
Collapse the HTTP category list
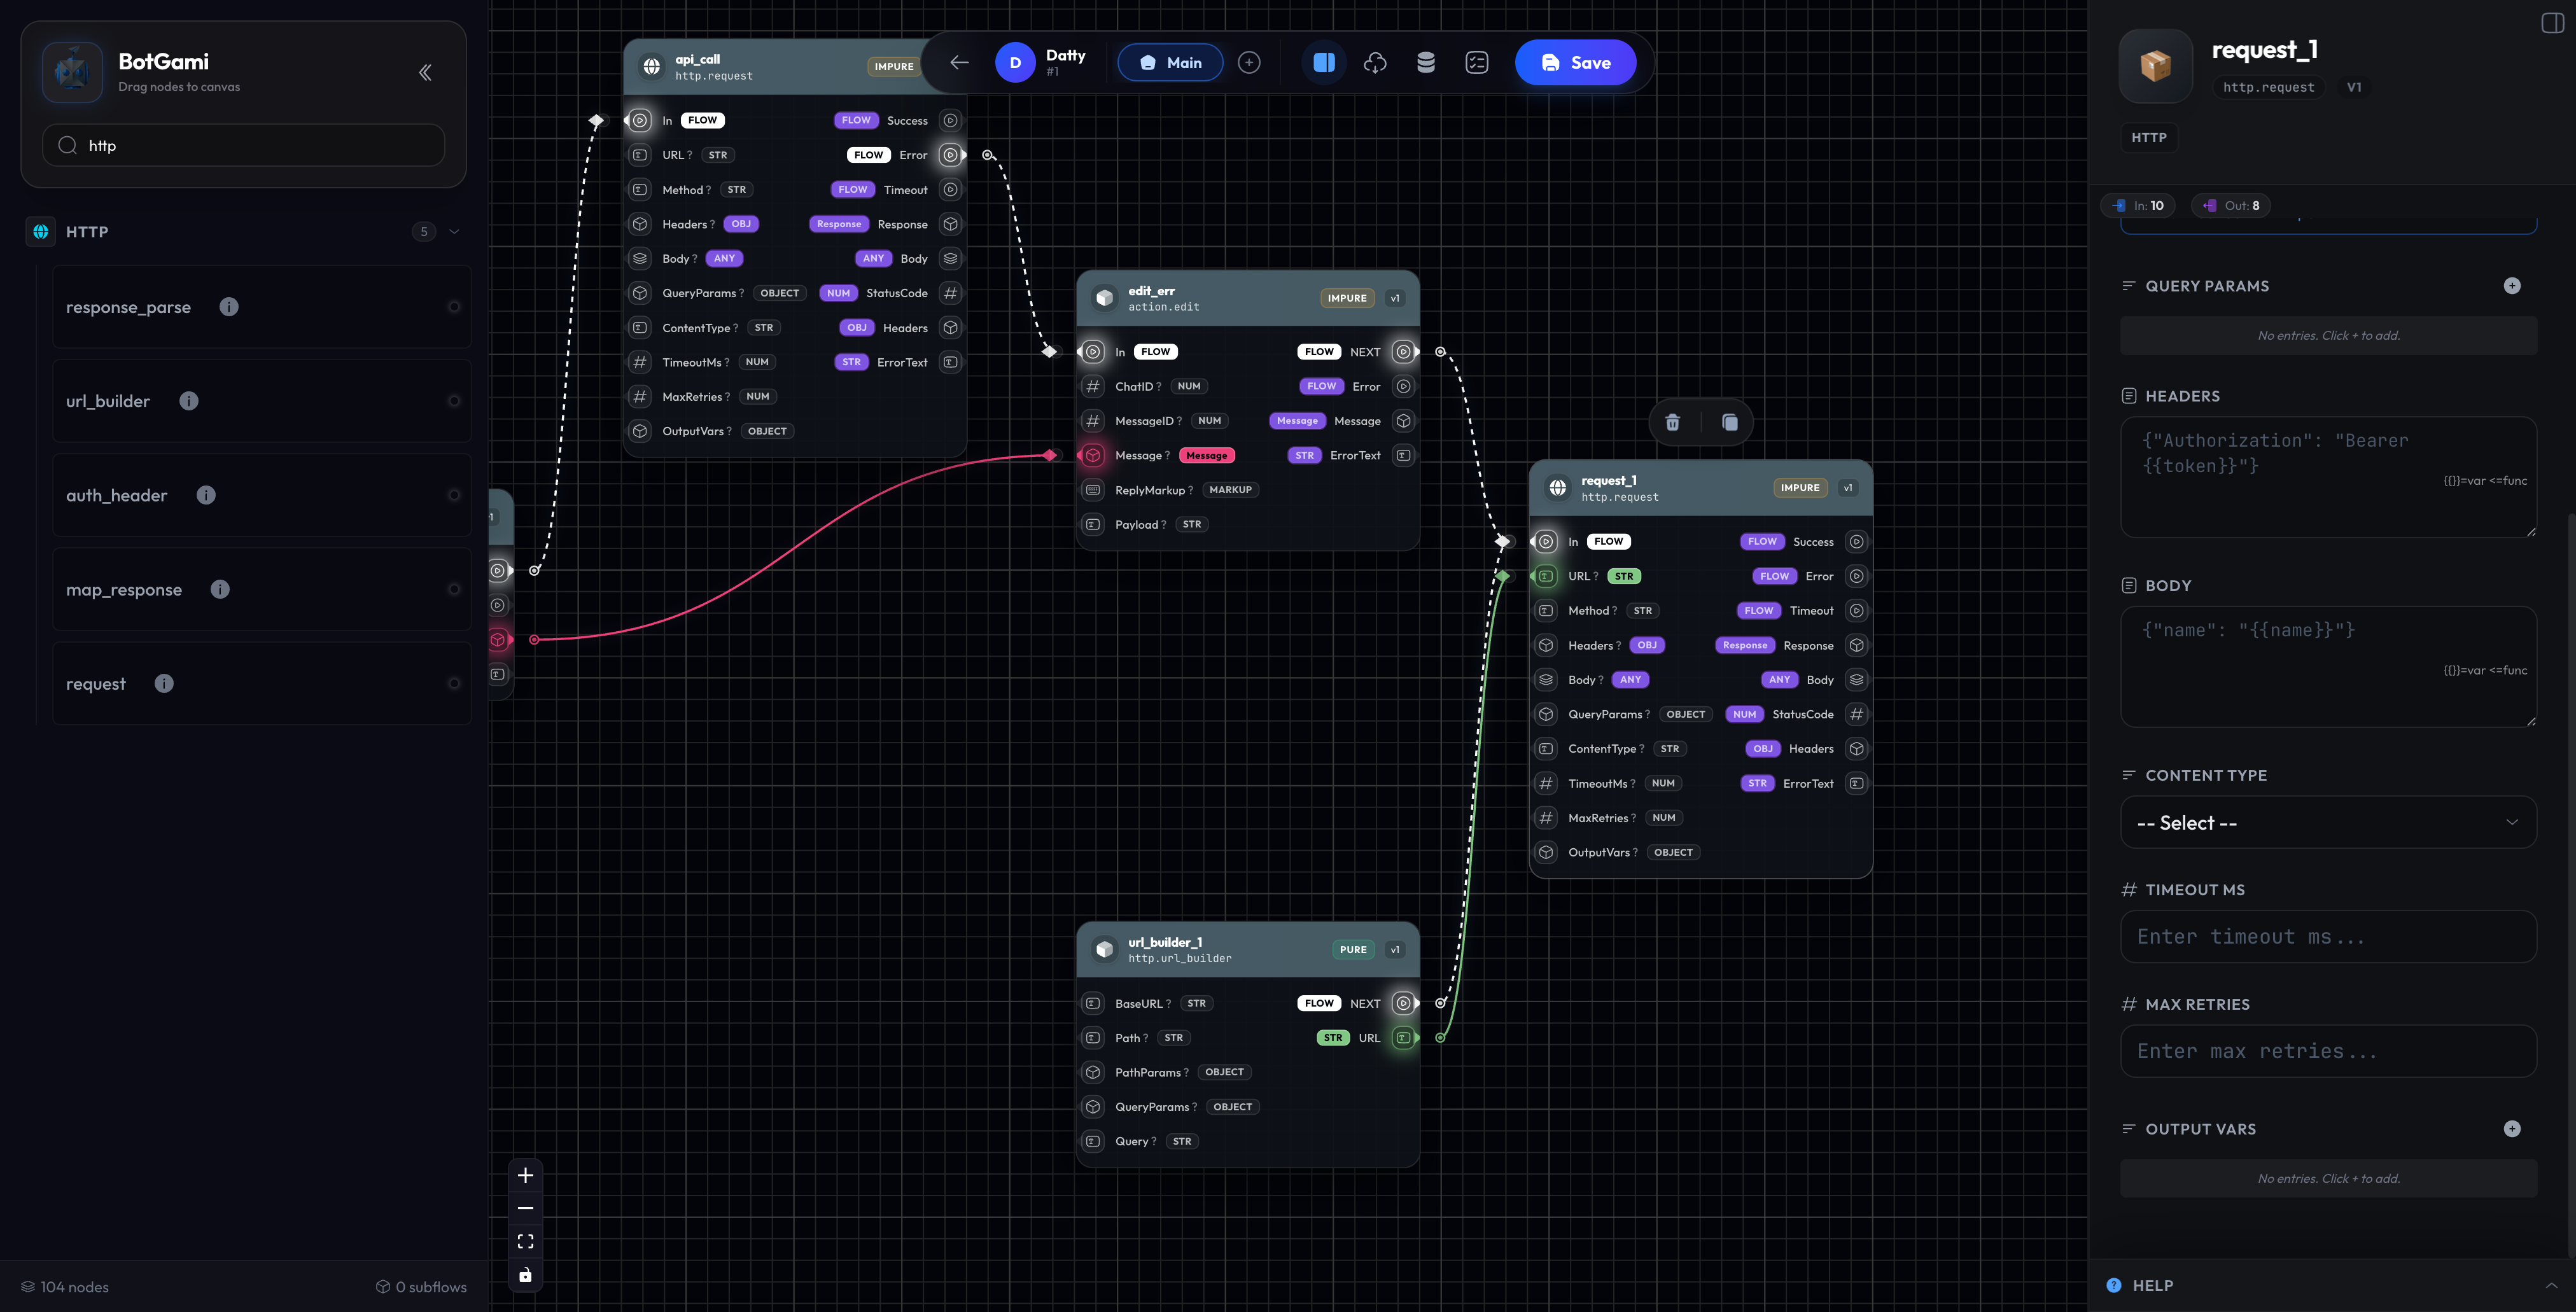tap(455, 232)
